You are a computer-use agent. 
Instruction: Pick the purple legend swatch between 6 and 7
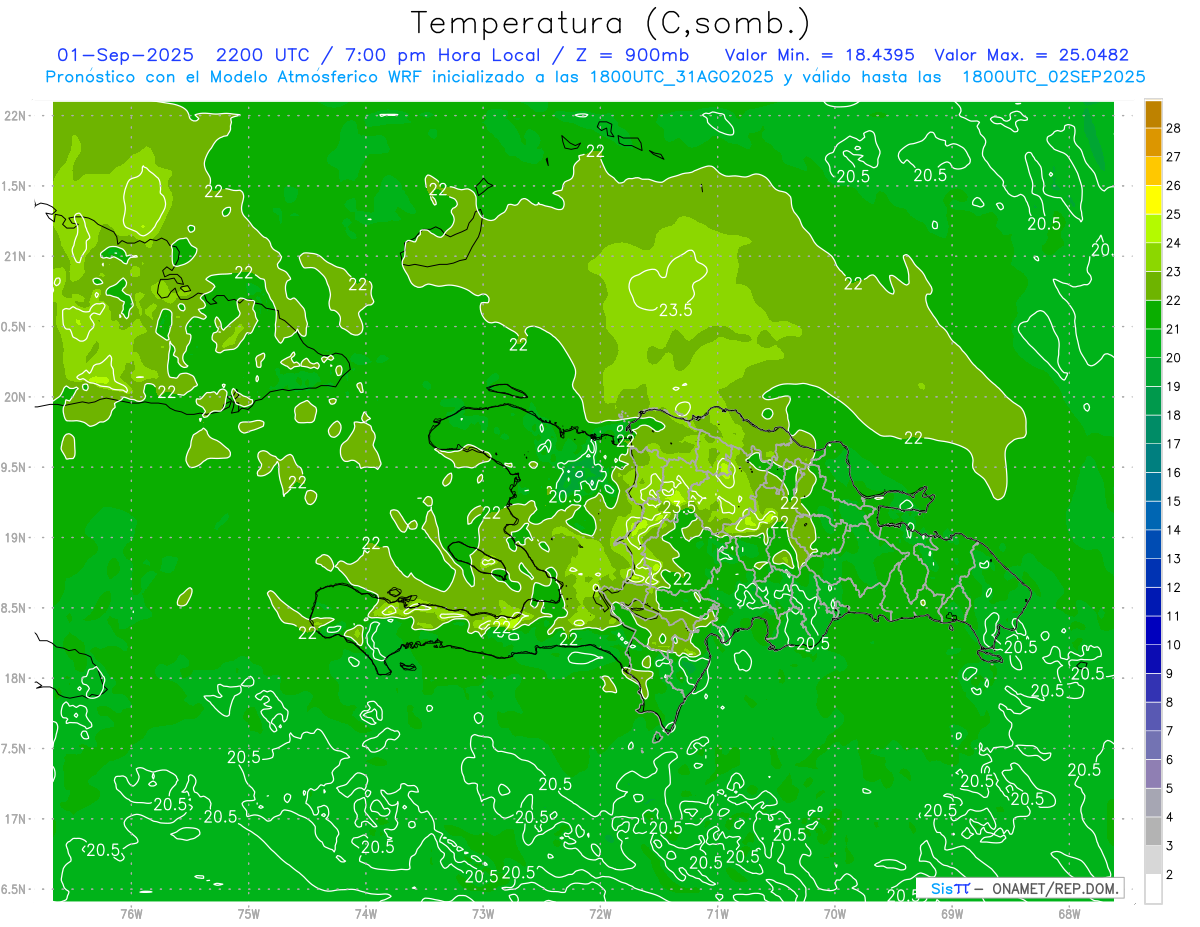point(1153,746)
